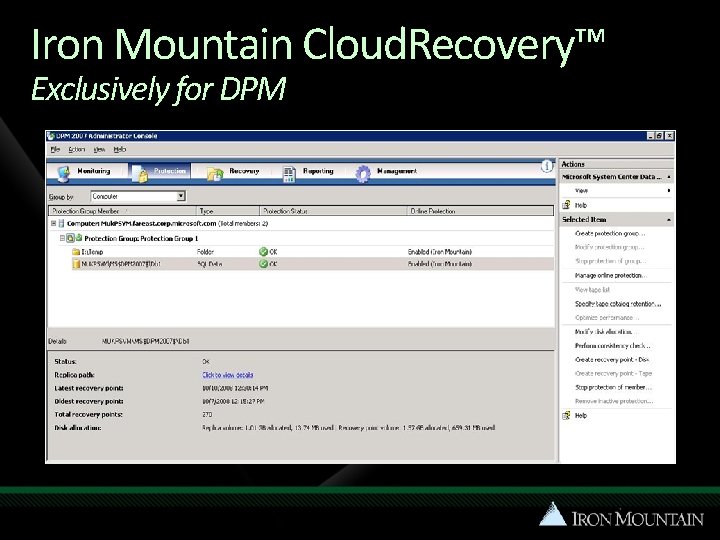Click the computer server icon in the tree
This screenshot has width=720, height=540.
coord(61,224)
